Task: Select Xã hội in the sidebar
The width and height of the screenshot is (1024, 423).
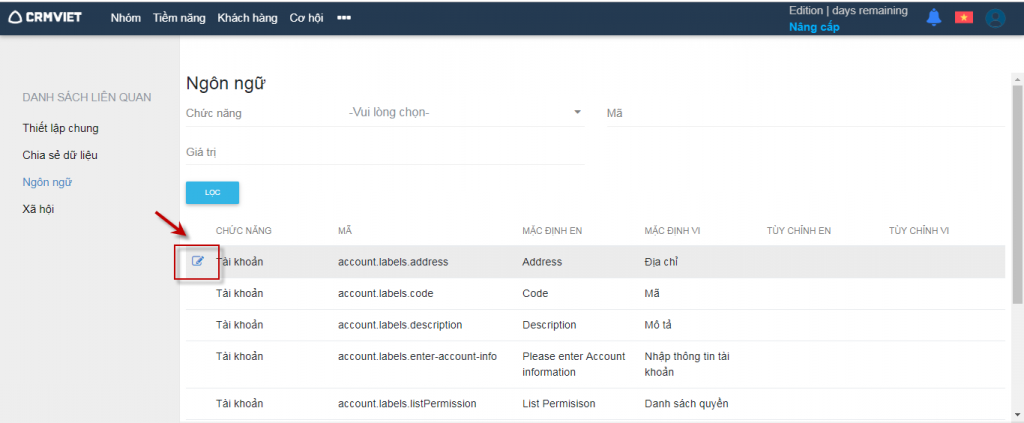Action: (40, 209)
